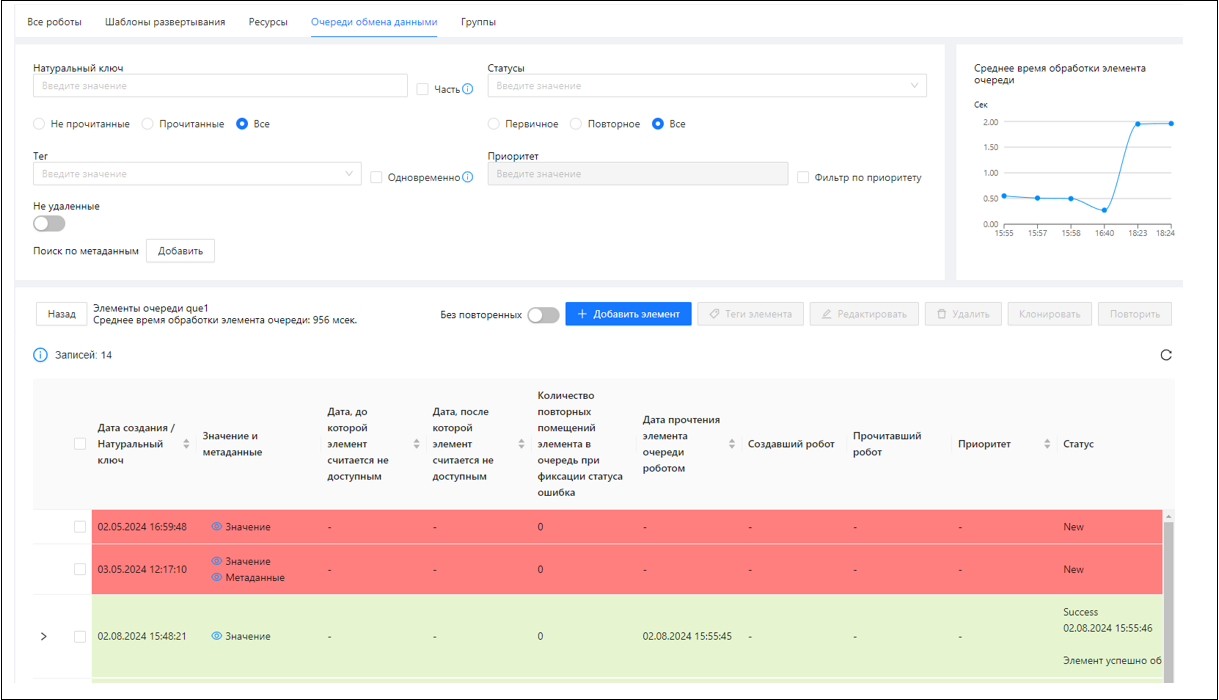Click the info icon next to Часть

click(x=468, y=90)
